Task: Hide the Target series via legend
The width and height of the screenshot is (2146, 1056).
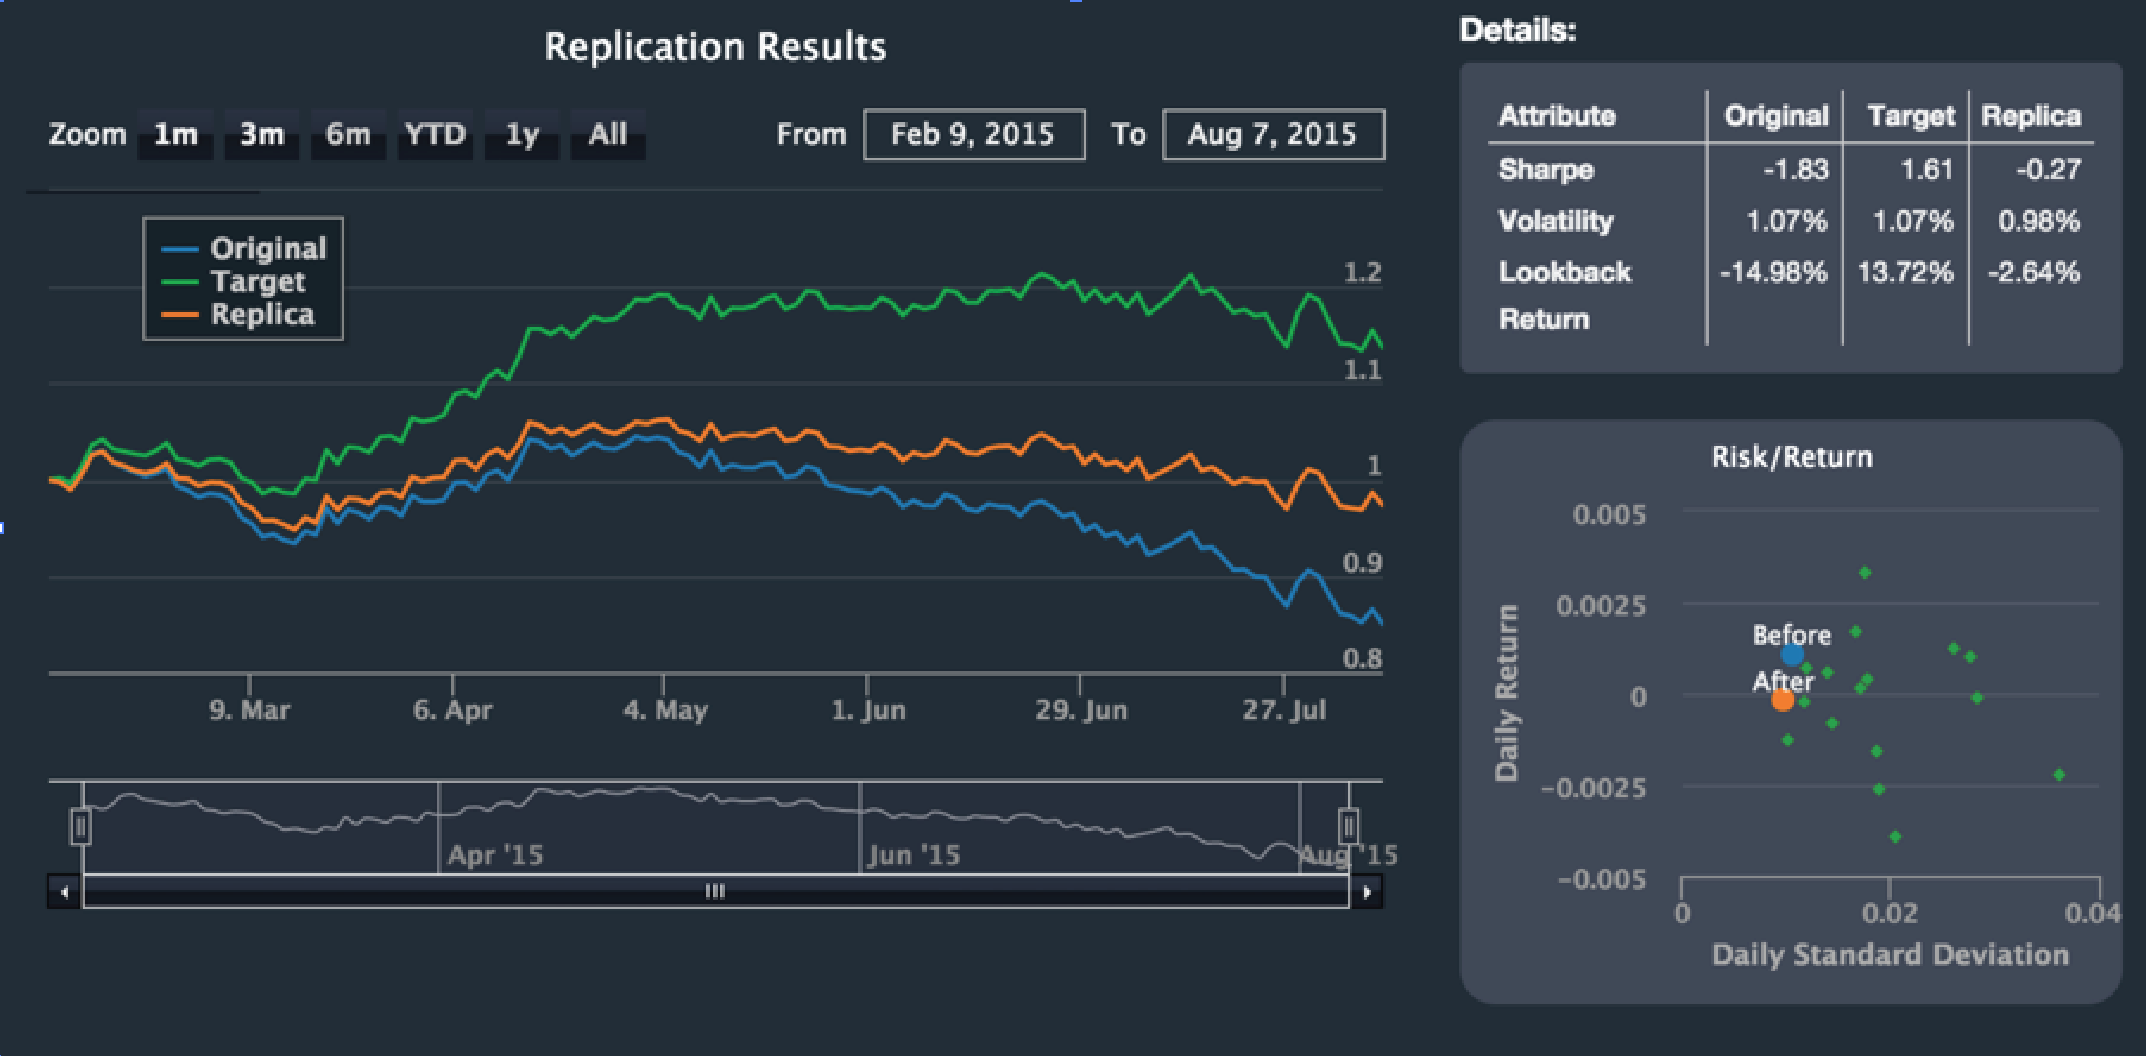Action: pyautogui.click(x=257, y=282)
